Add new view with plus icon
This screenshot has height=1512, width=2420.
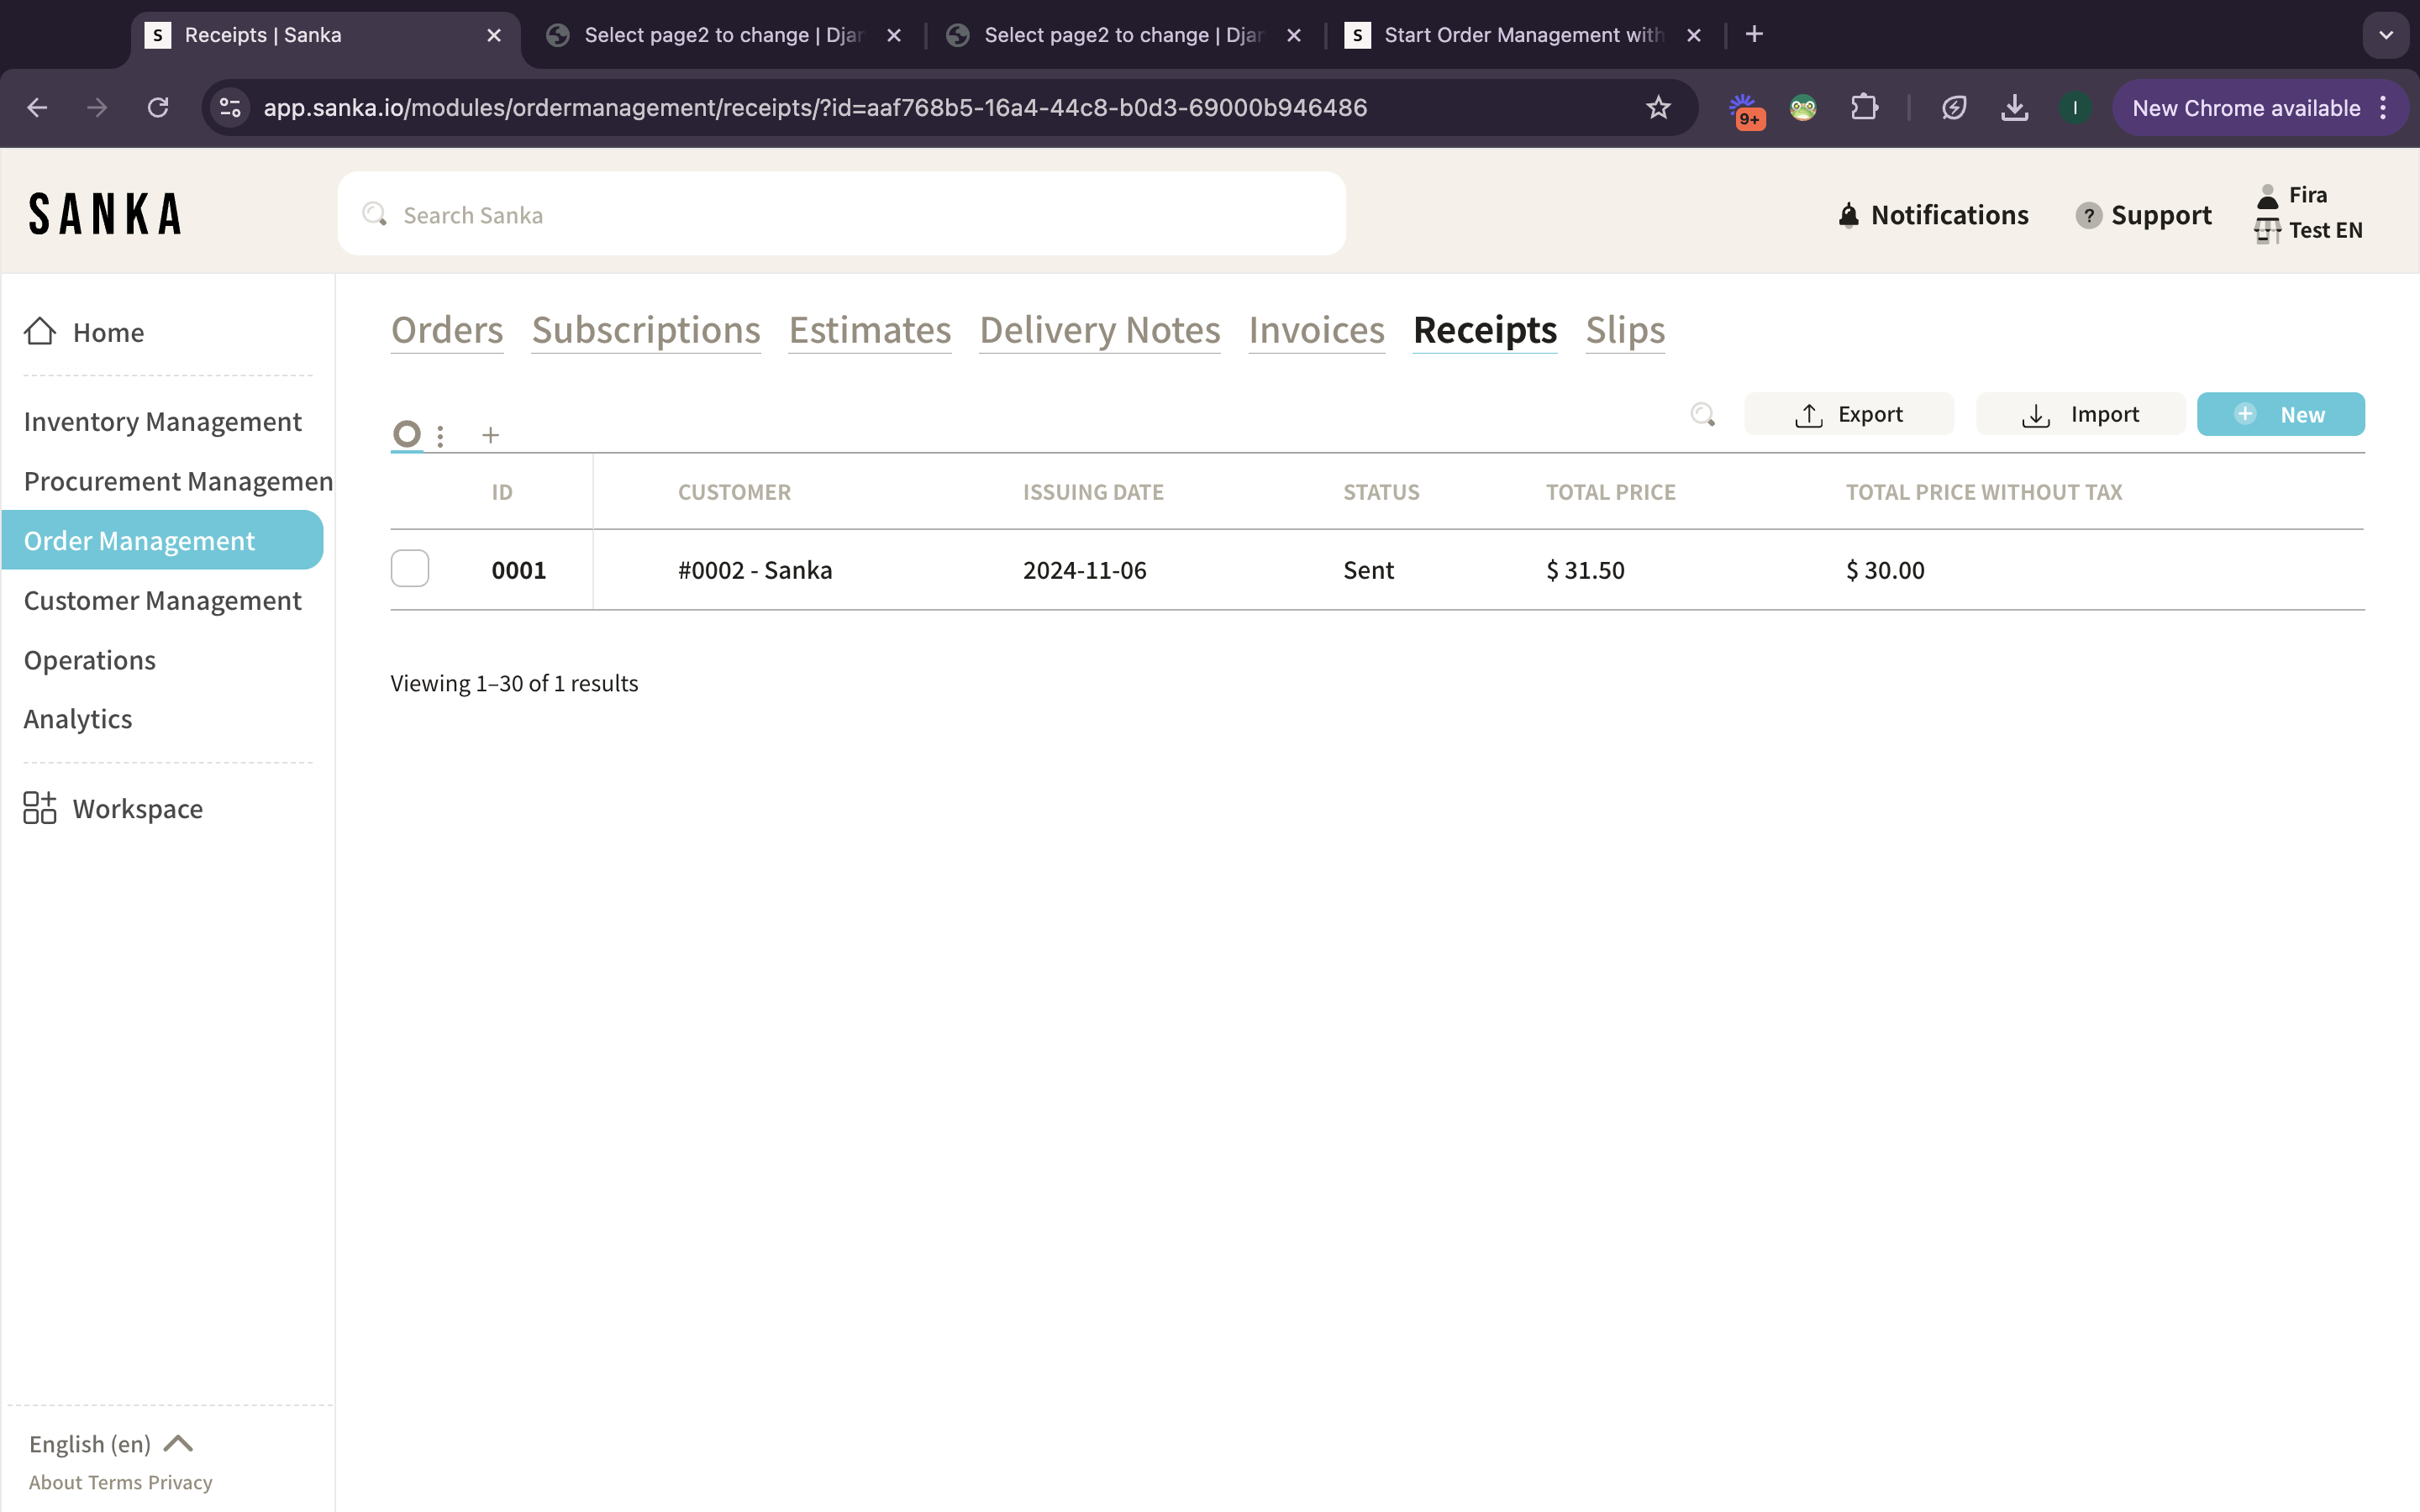tap(490, 436)
